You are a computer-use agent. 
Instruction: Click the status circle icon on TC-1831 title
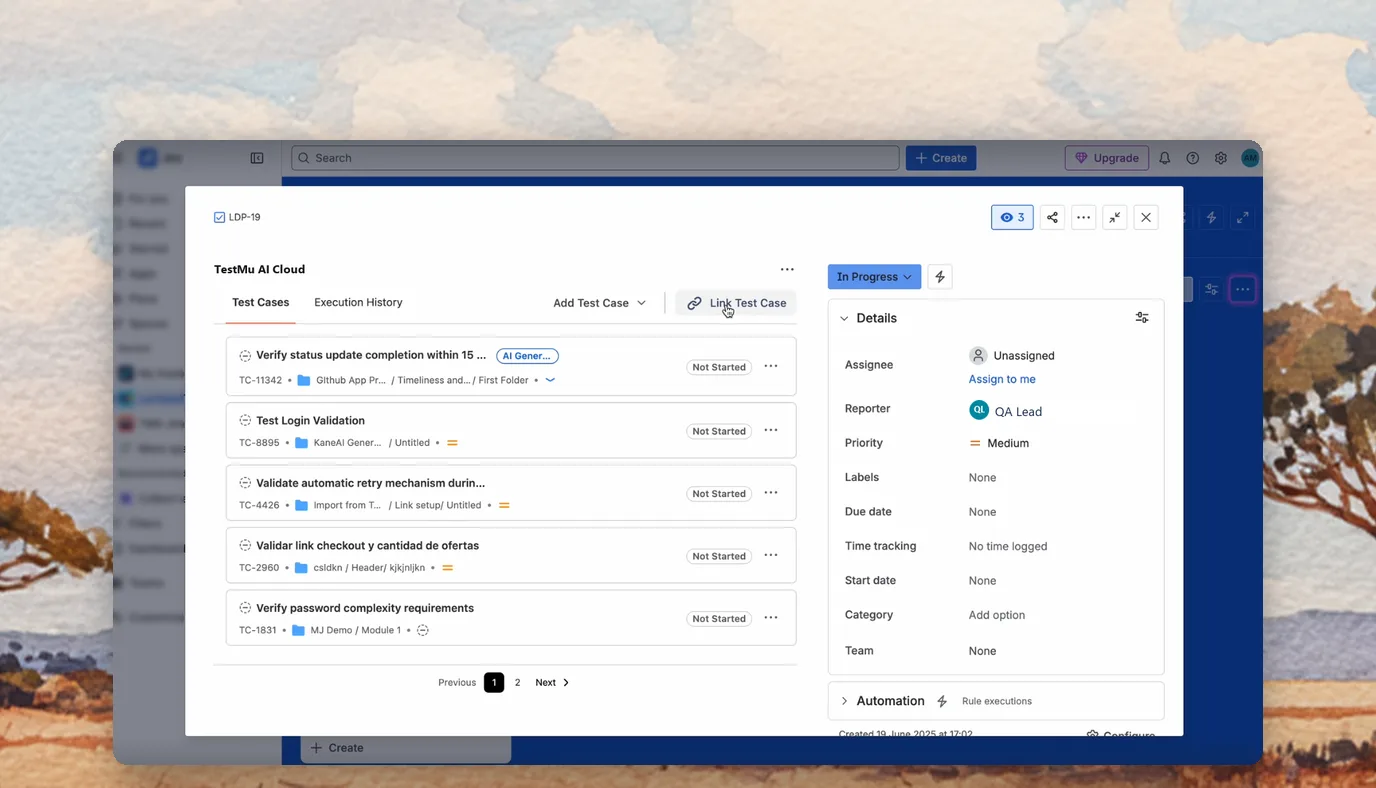[245, 608]
